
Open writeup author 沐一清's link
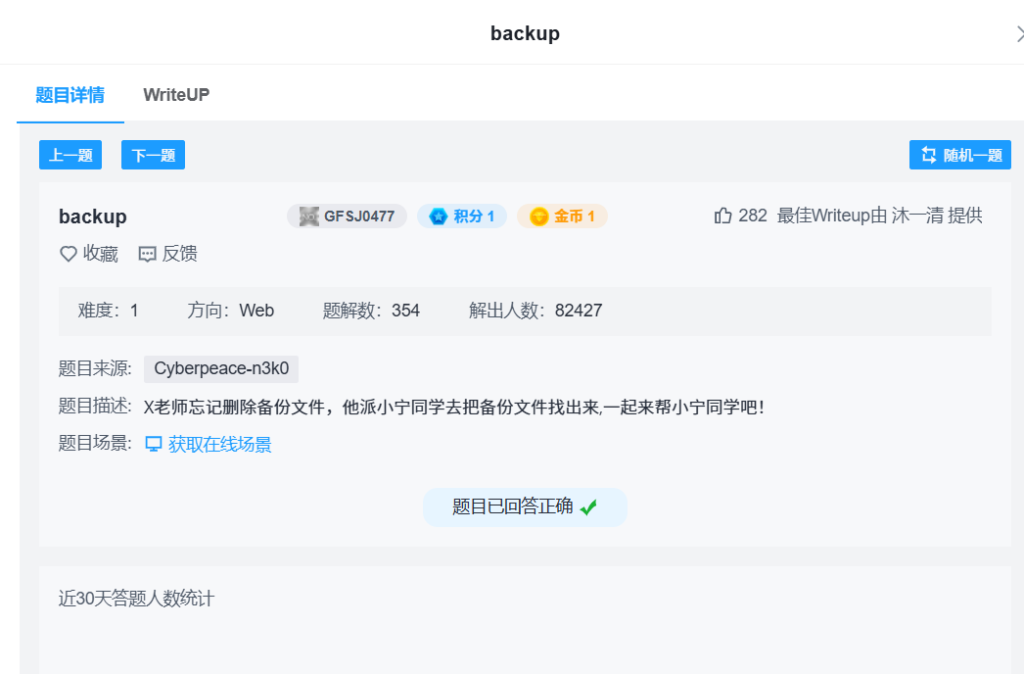(917, 216)
